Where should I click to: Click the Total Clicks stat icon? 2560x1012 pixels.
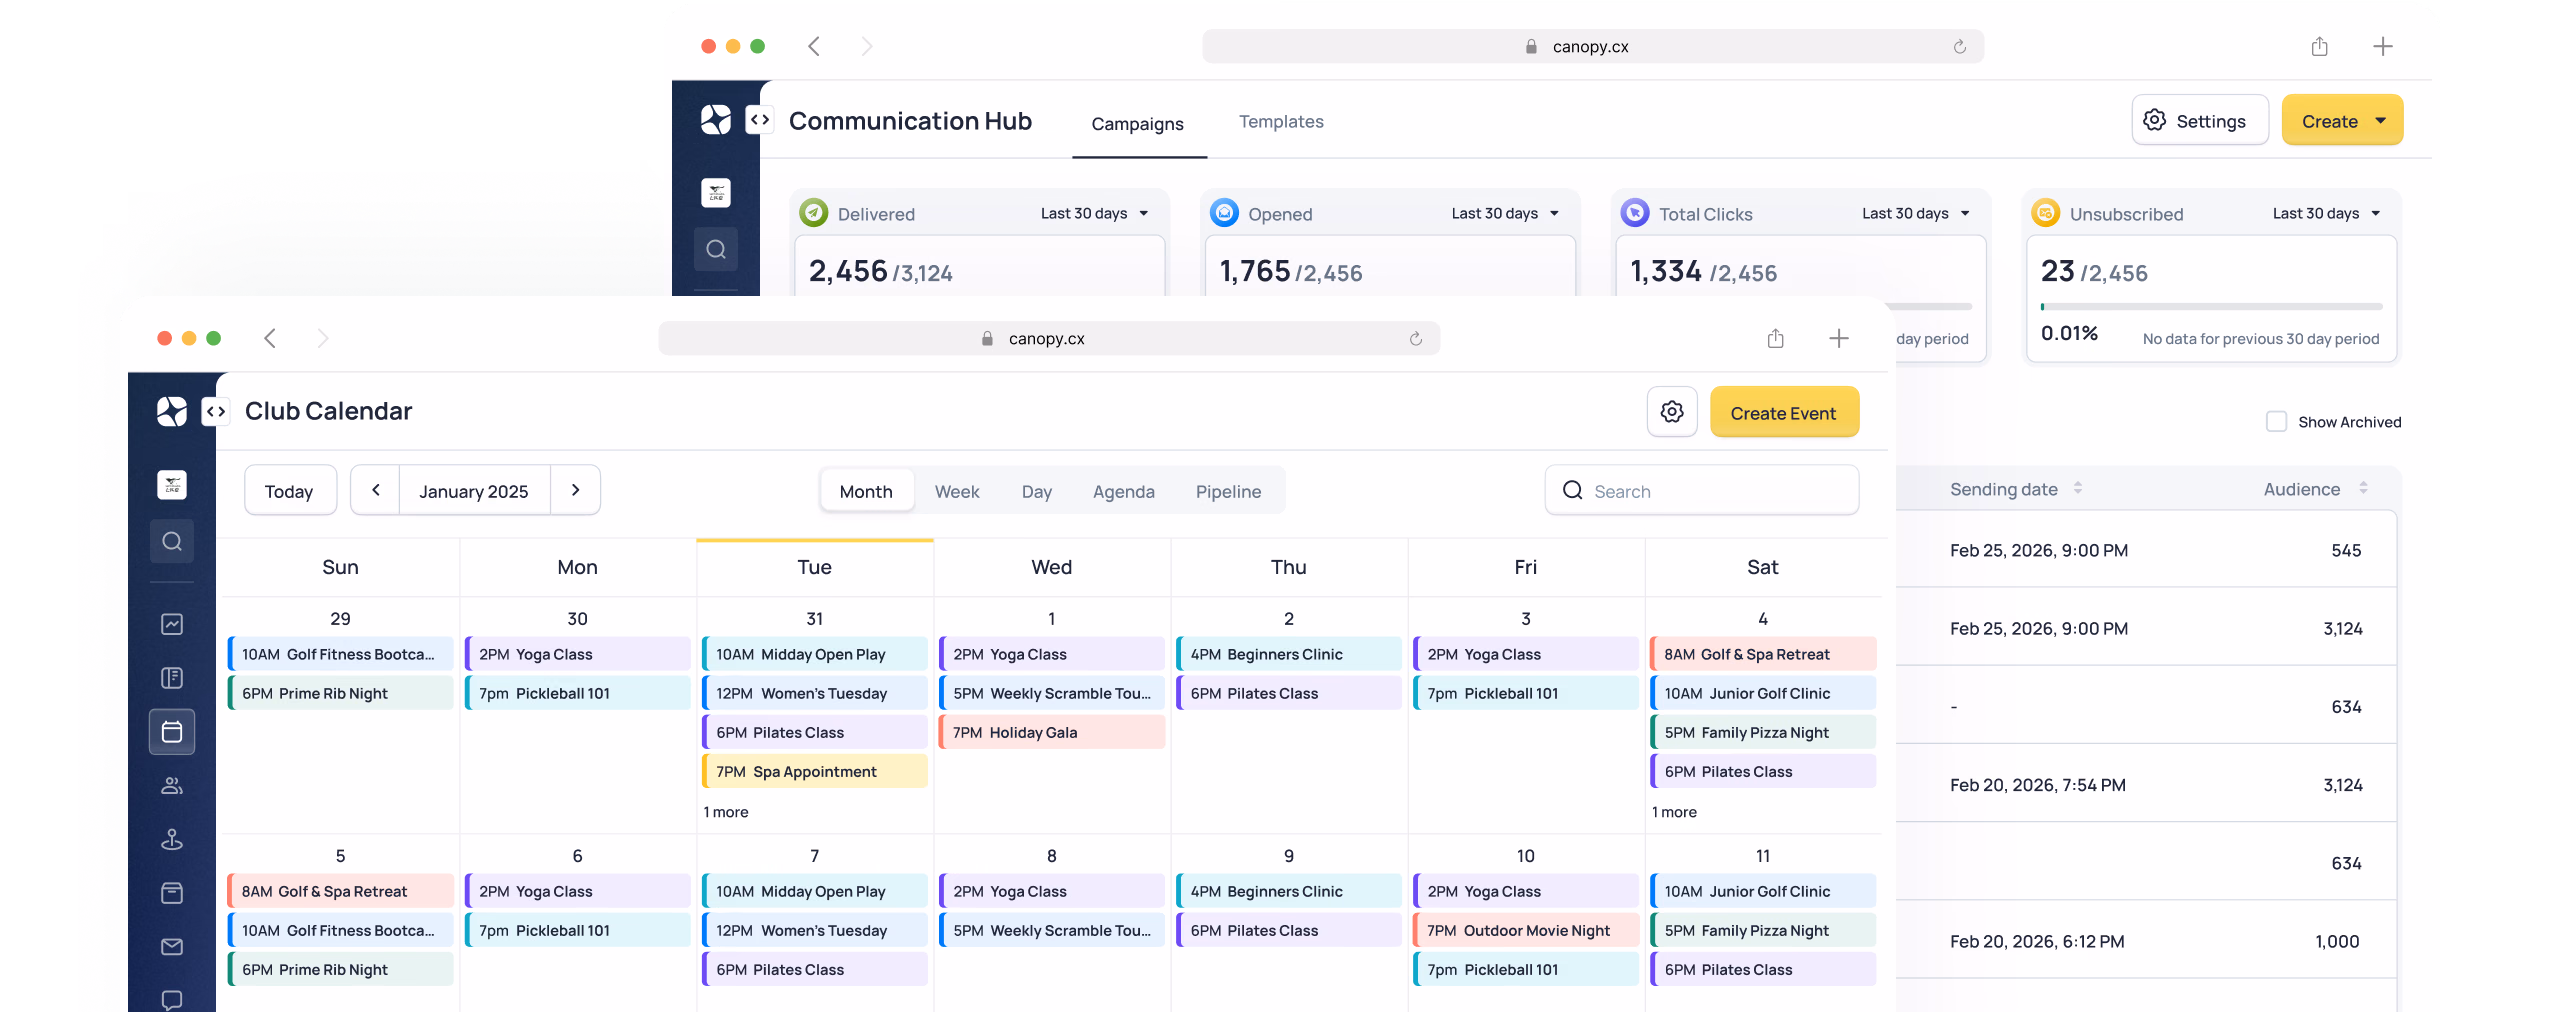[x=1635, y=212]
